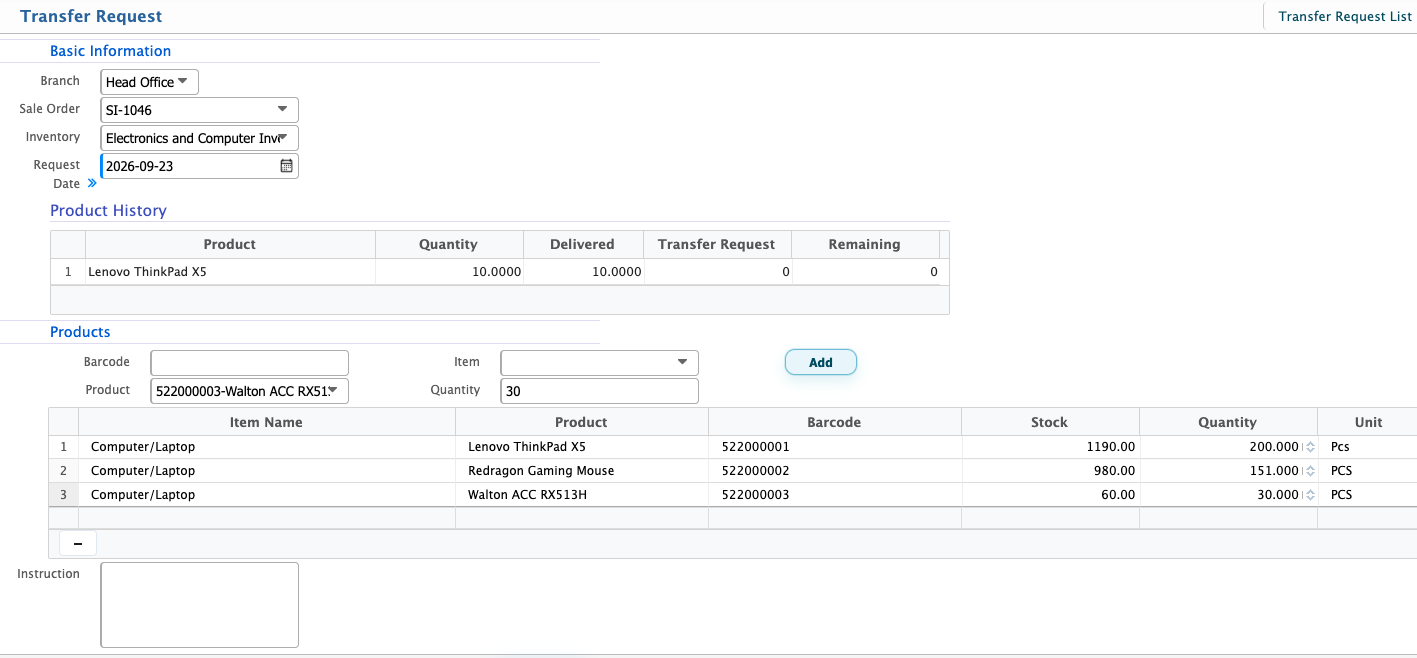Screen dimensions: 1417x658
Task: Click quantity stepper for Redragon Gaming Mouse row
Action: pos(1310,471)
